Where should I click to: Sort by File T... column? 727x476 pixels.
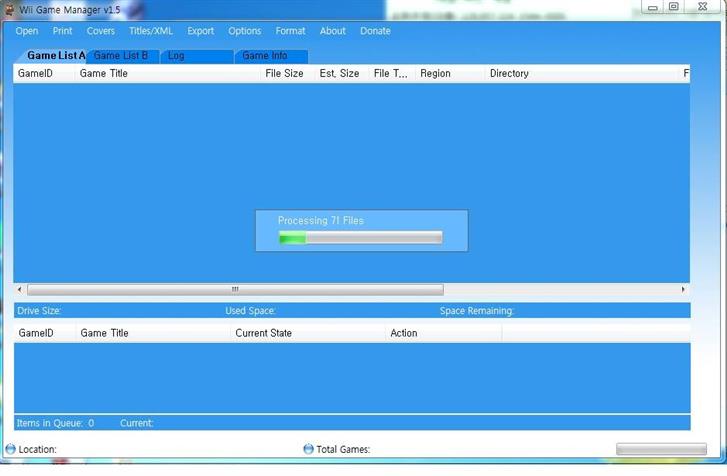[392, 74]
